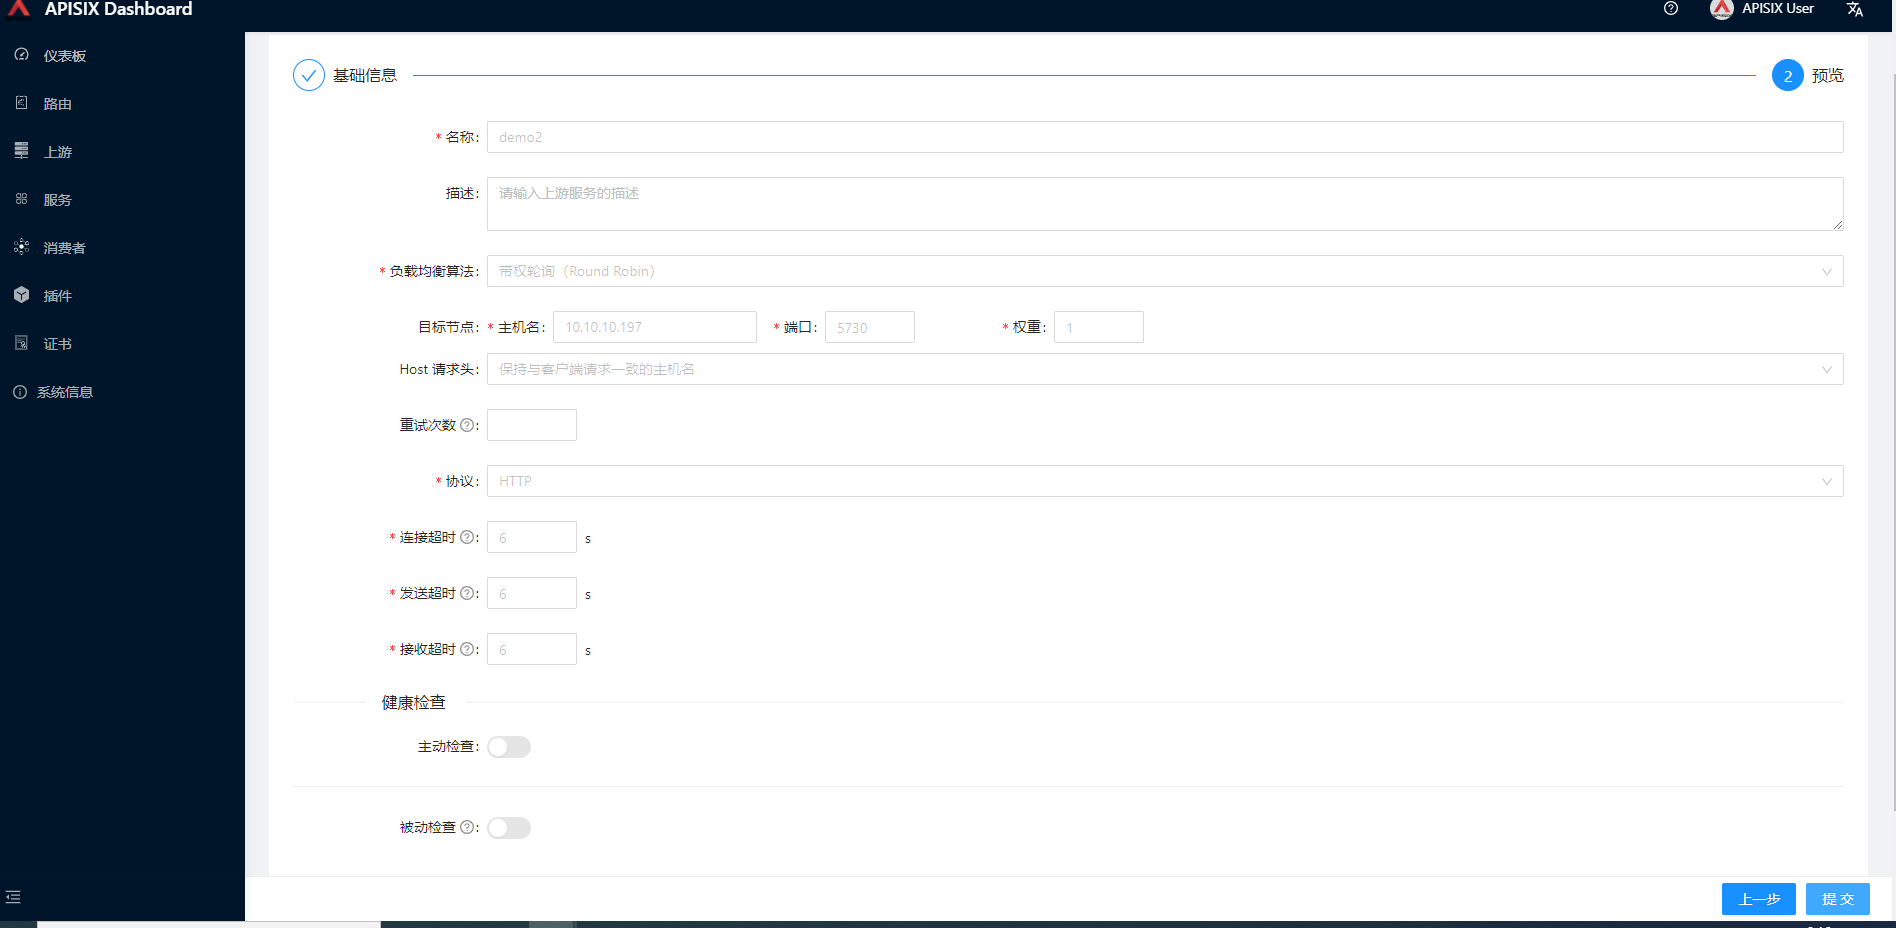This screenshot has width=1896, height=928.
Task: Click the 端口 input field
Action: point(870,327)
